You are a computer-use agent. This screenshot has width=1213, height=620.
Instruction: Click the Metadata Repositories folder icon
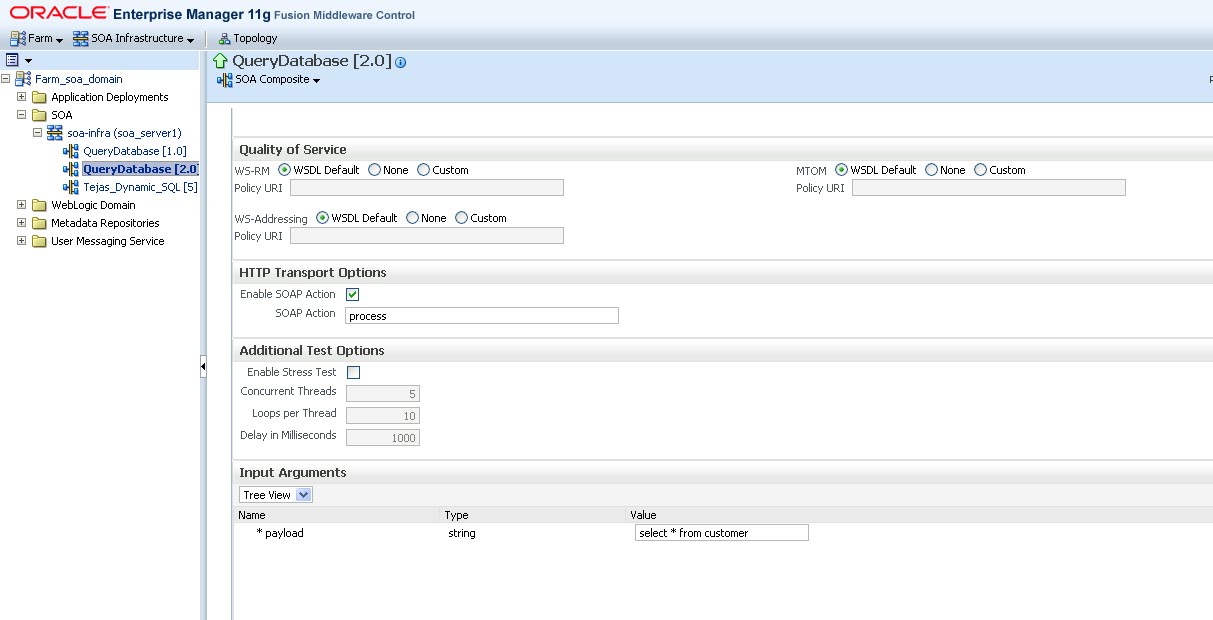(39, 223)
